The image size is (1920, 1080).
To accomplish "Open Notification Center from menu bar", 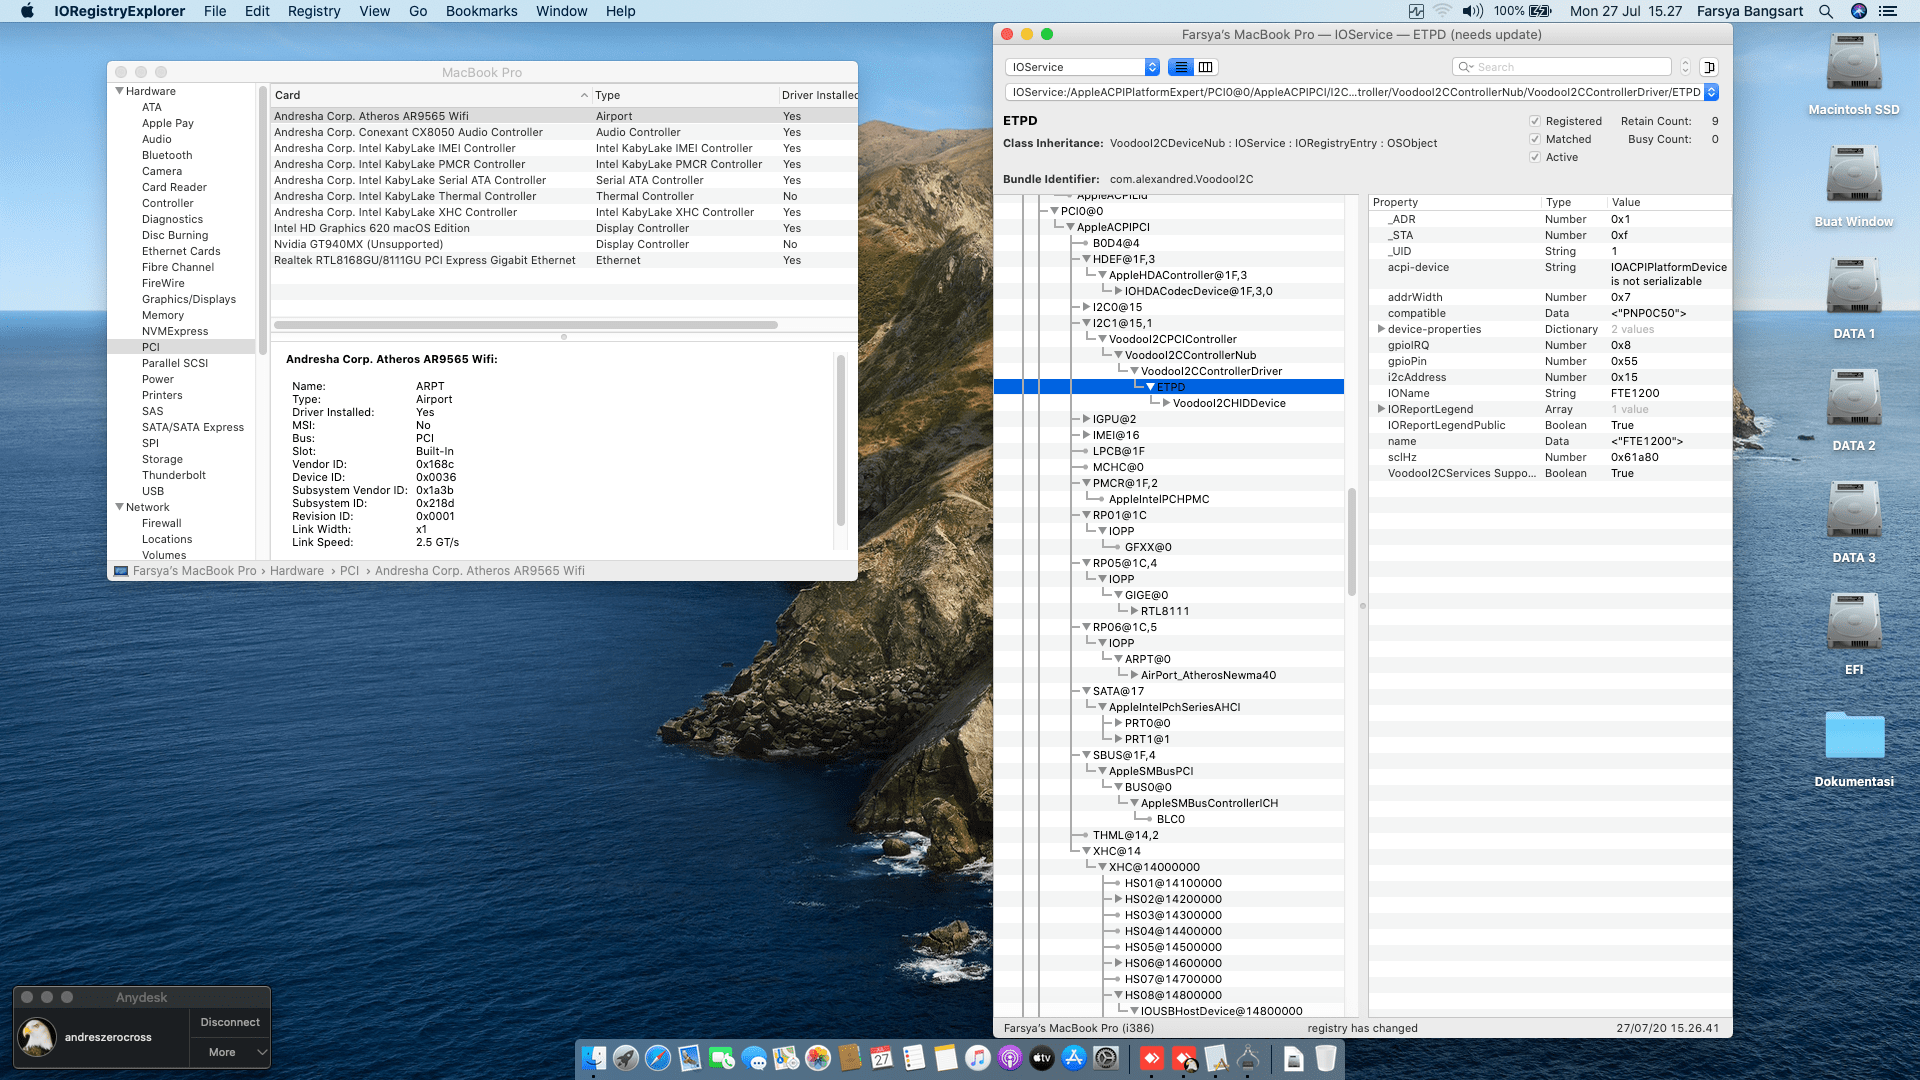I will [x=1888, y=11].
